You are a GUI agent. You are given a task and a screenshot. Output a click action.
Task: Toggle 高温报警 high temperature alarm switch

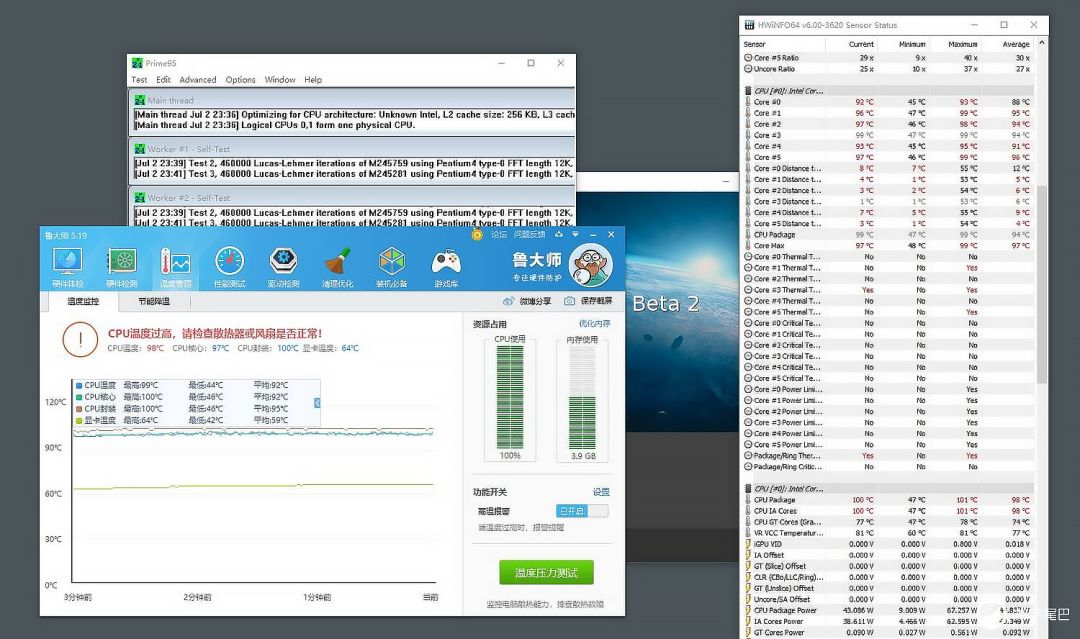[582, 511]
